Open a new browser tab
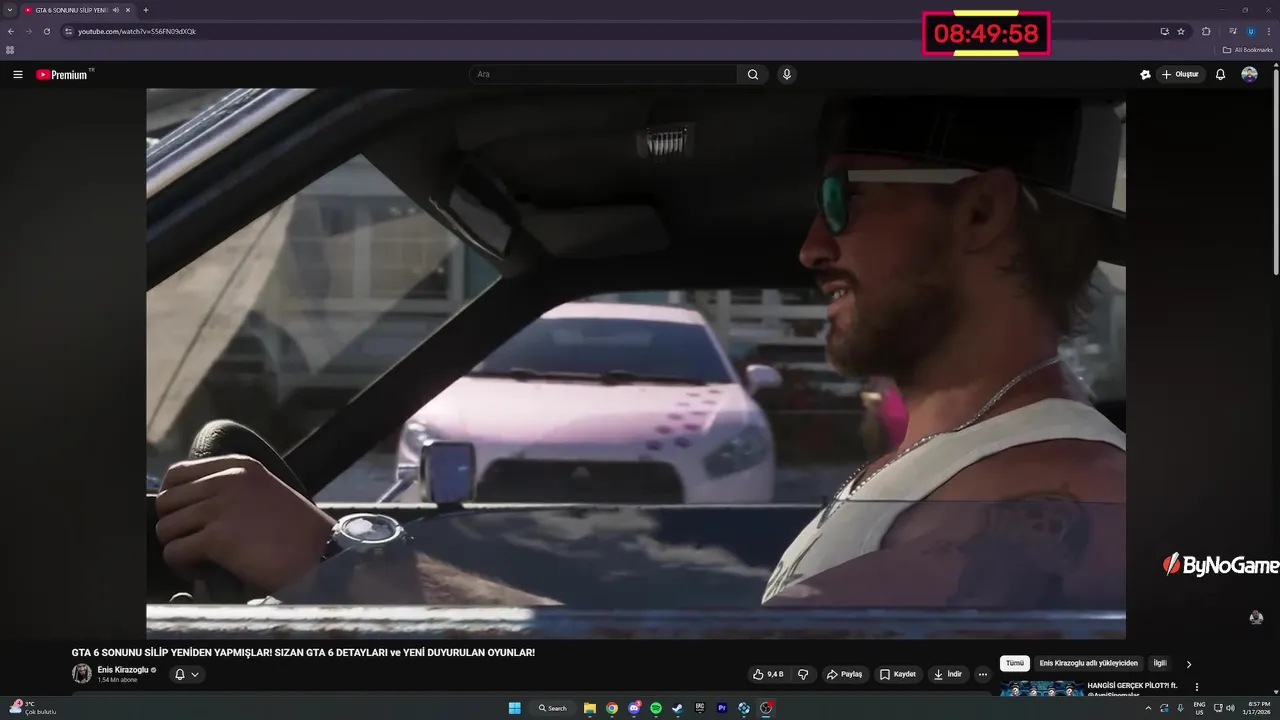1280x720 pixels. 146,10
